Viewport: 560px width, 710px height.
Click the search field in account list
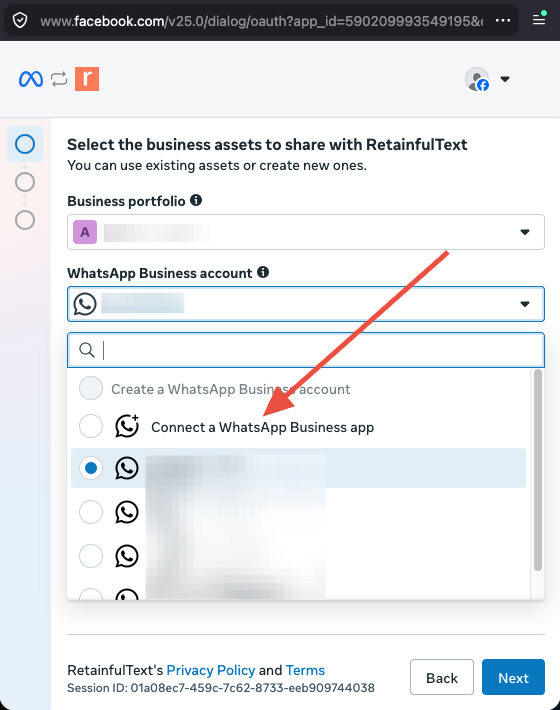point(306,350)
